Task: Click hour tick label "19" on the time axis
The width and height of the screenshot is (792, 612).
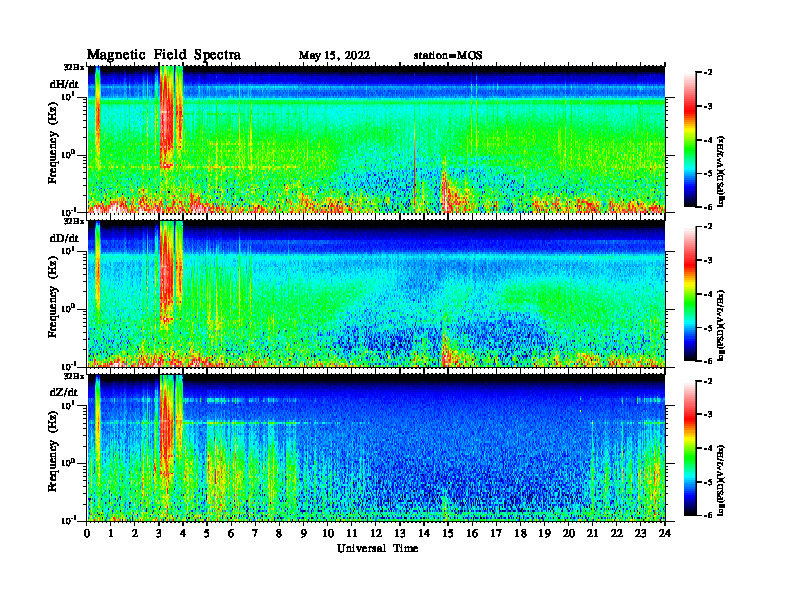Action: point(544,534)
